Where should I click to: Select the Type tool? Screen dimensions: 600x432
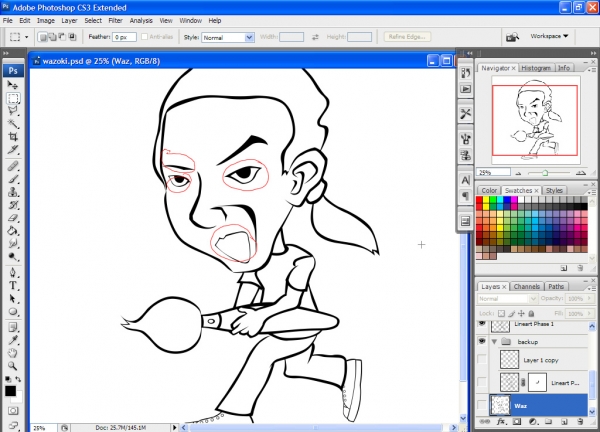click(x=13, y=285)
